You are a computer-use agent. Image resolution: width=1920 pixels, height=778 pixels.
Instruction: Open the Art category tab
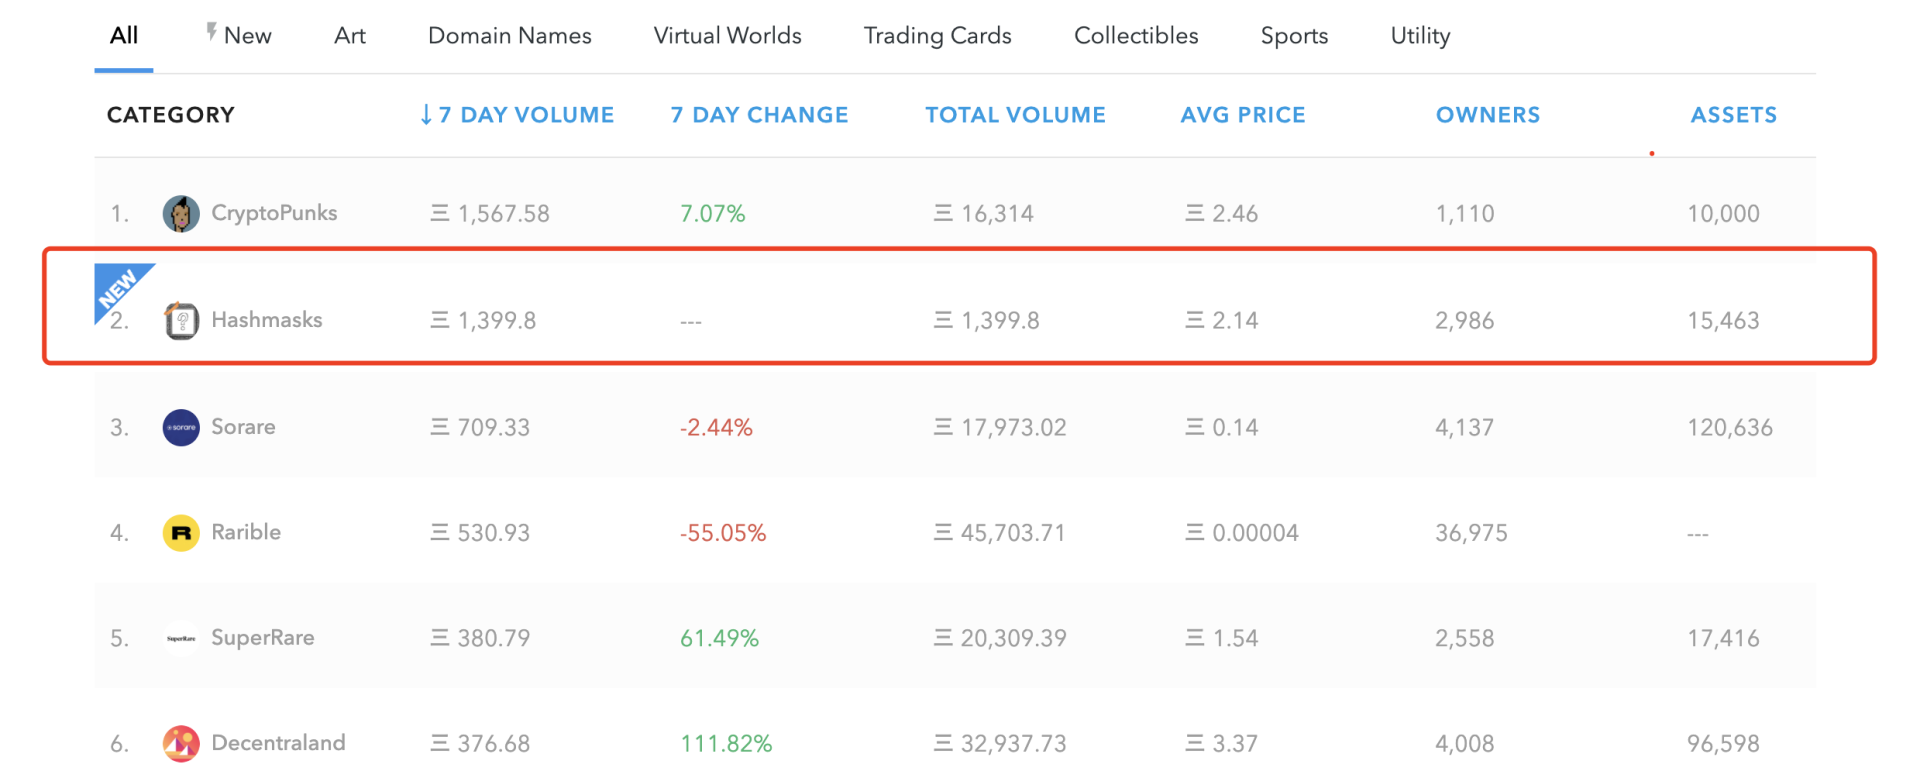350,36
